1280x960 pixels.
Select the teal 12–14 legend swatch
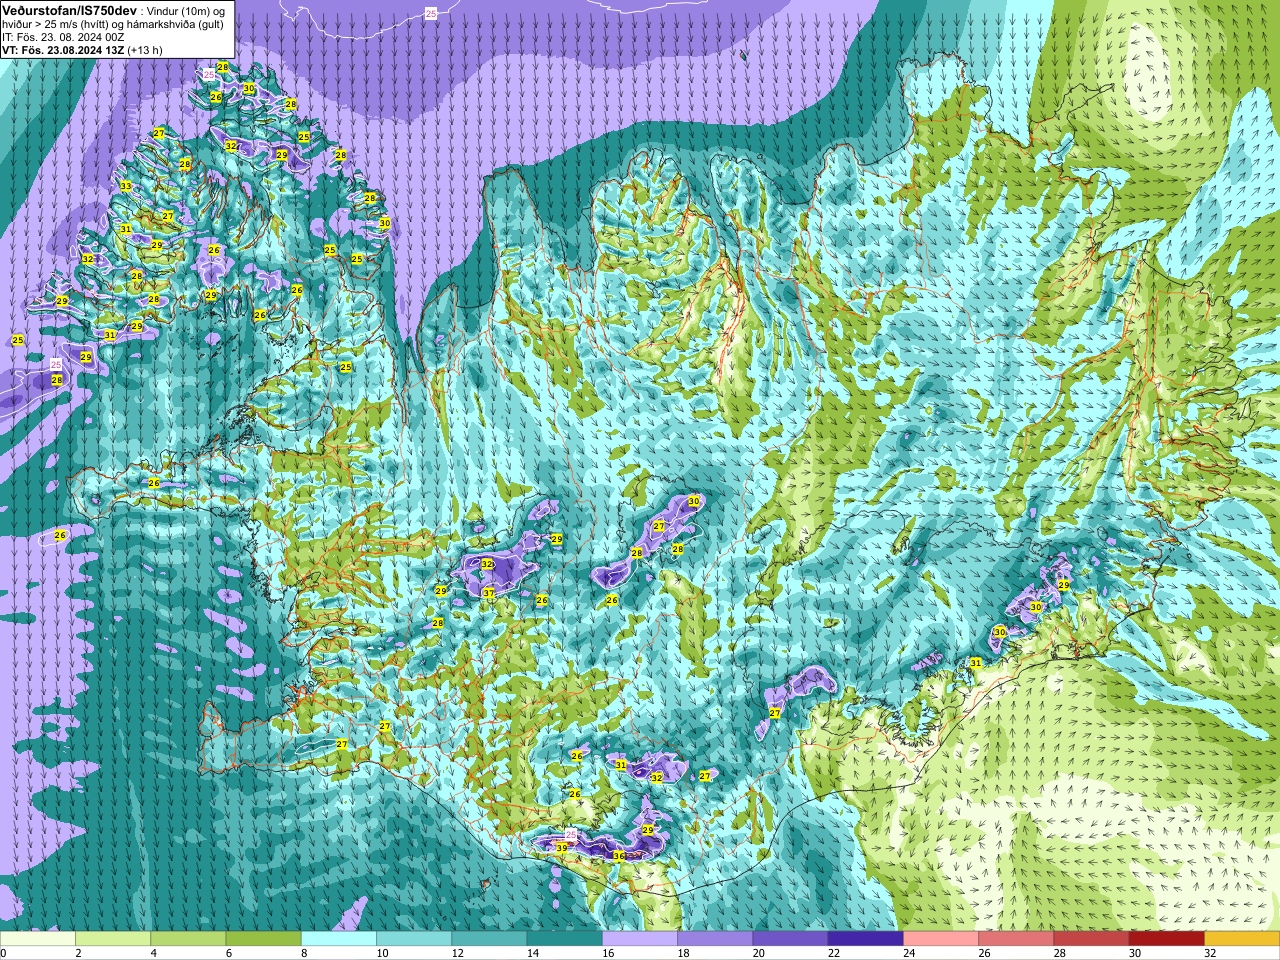tap(490, 939)
